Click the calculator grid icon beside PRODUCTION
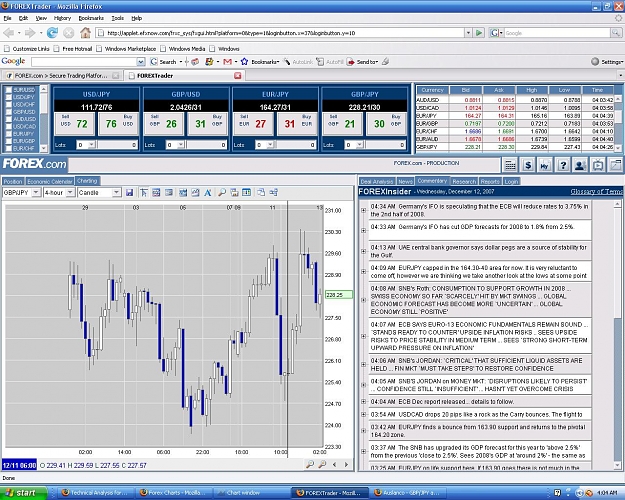This screenshot has width=625, height=500. (510, 165)
